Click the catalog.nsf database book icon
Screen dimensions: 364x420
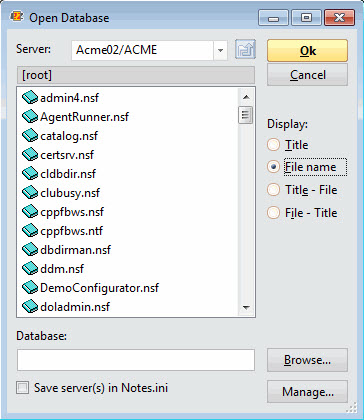30,136
